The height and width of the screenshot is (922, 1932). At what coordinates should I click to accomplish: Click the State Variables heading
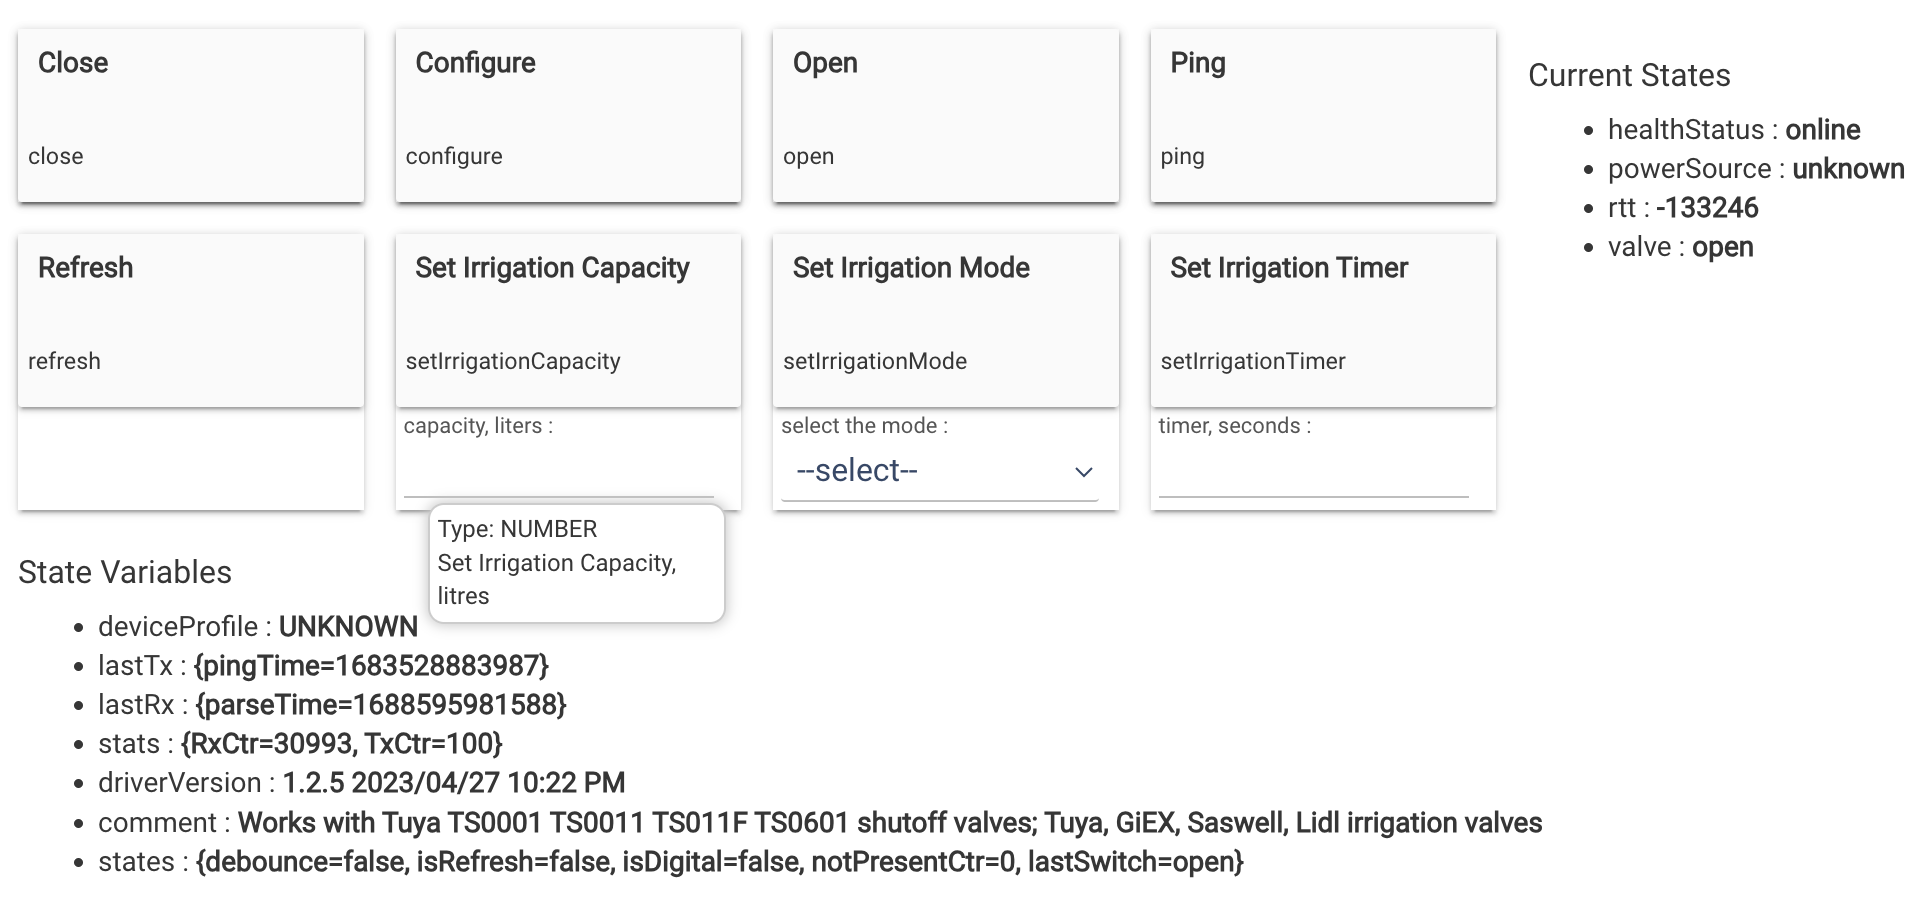[x=125, y=572]
